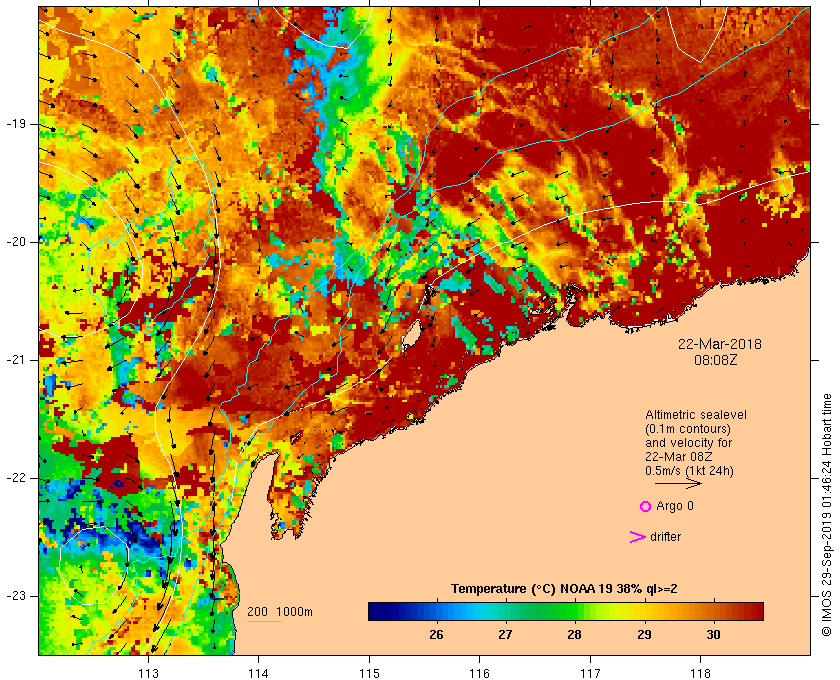Image resolution: width=840 pixels, height=680 pixels.
Task: Click the colorbar tick label '30'
Action: coord(713,635)
